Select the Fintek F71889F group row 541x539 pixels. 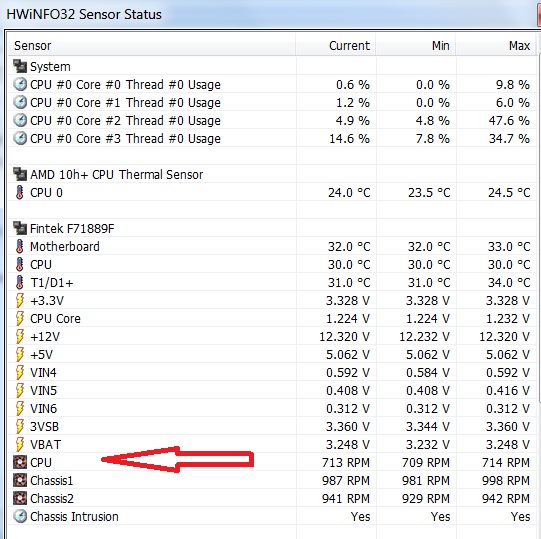coord(272,228)
